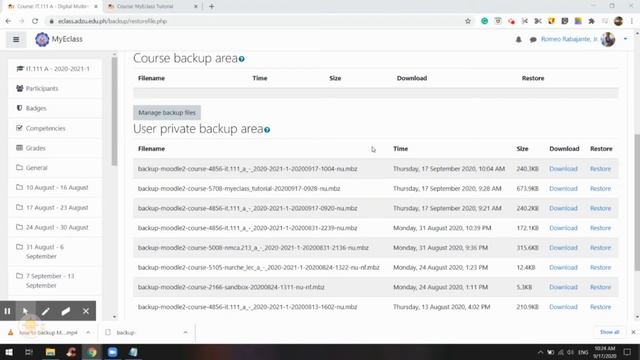Open Badges in sidebar
The width and height of the screenshot is (640, 360).
point(55,108)
